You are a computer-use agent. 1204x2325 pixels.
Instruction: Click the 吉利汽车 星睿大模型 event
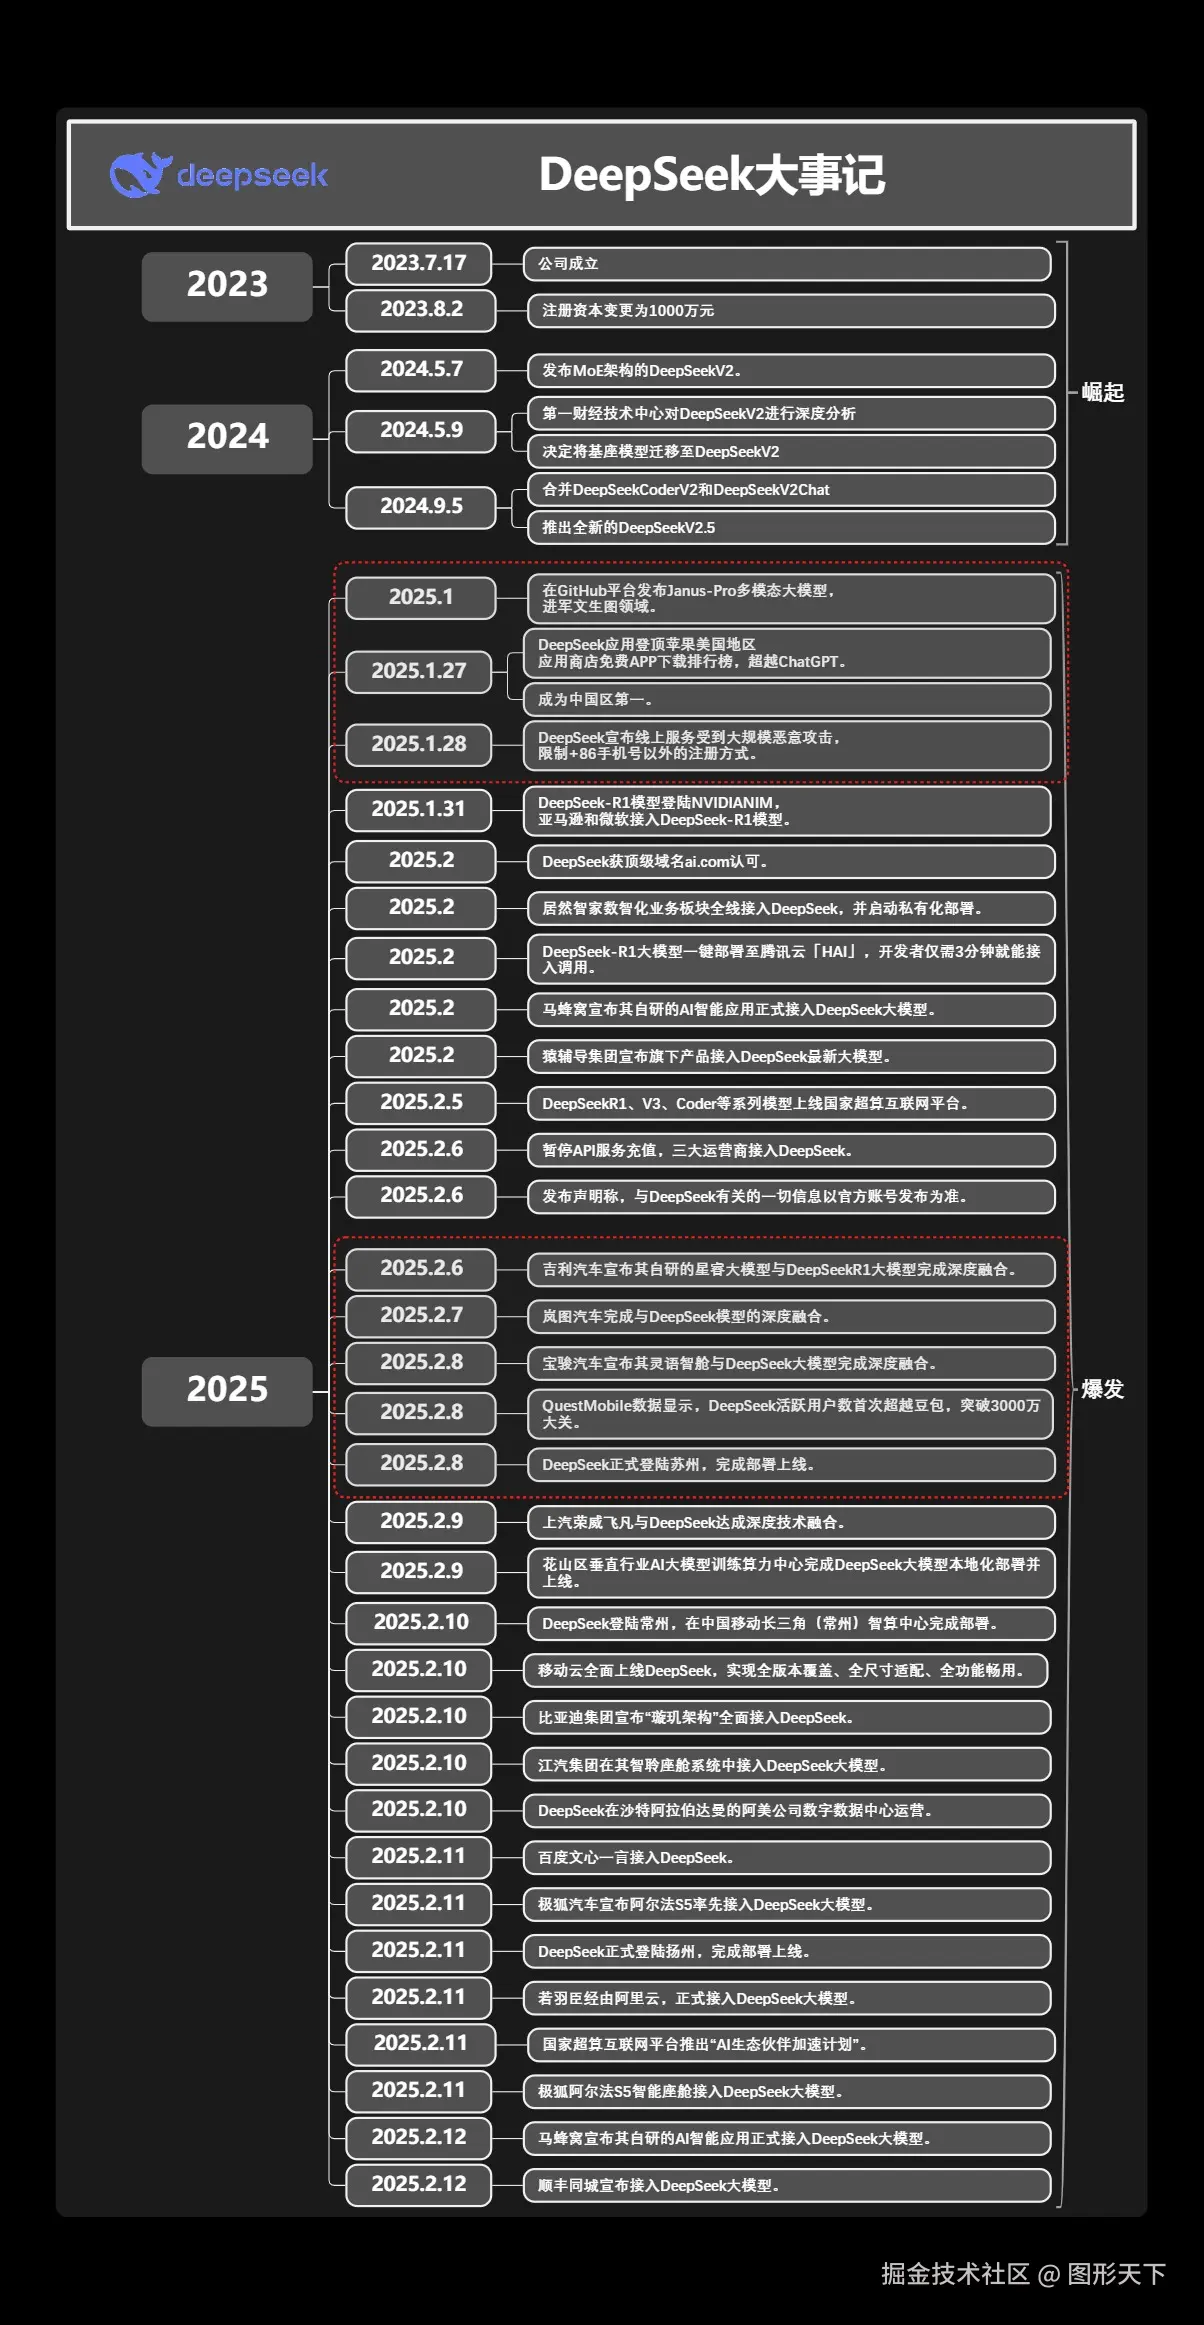791,1270
